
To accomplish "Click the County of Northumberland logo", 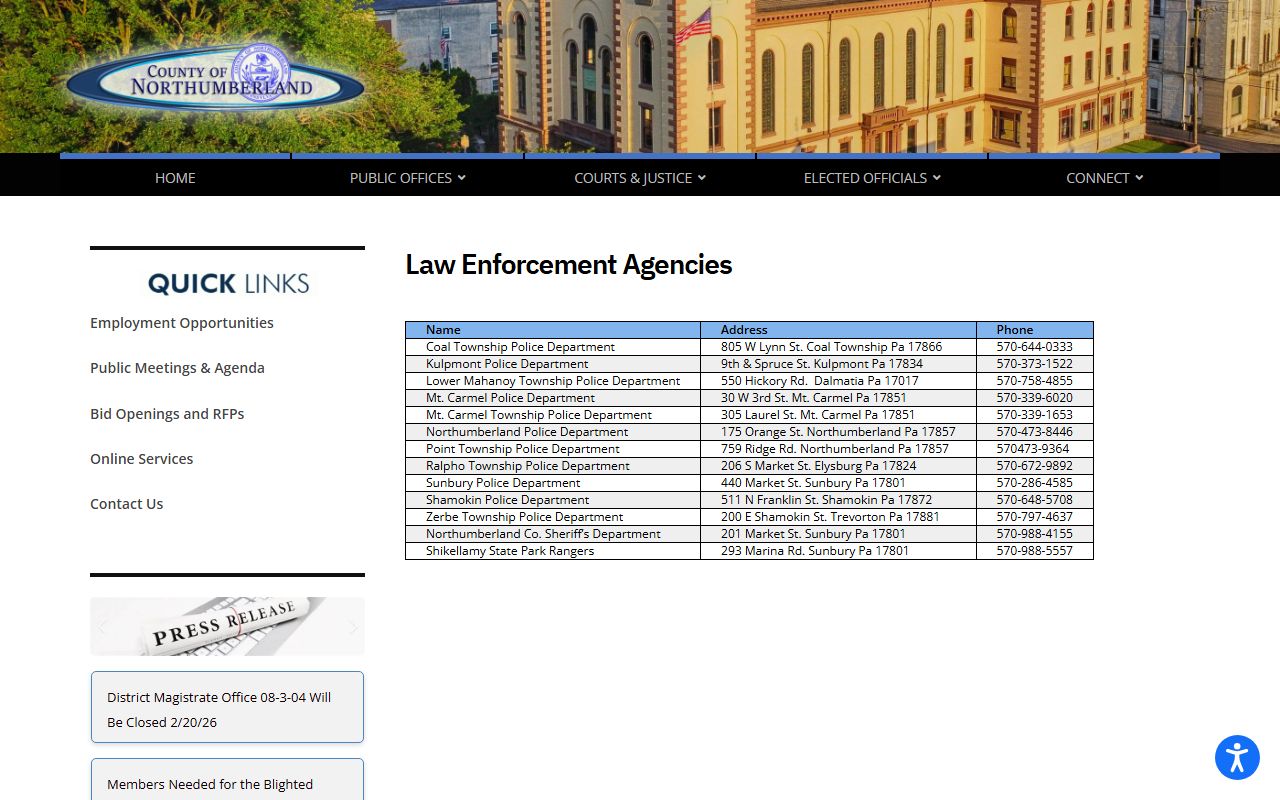I will click(215, 80).
